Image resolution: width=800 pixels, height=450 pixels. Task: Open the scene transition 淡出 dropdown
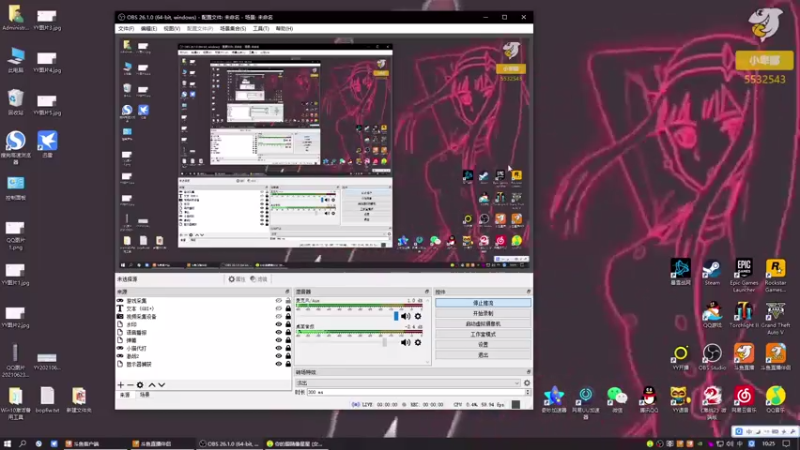click(408, 383)
